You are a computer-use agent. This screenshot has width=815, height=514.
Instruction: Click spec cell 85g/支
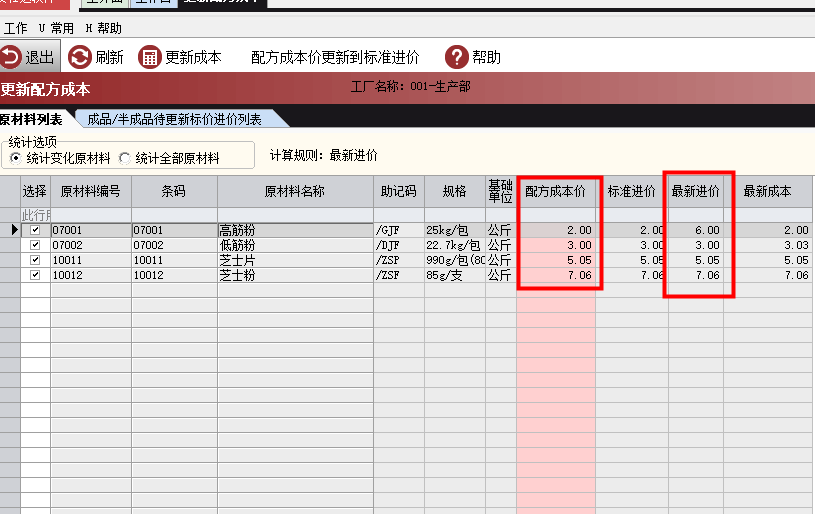tap(455, 275)
